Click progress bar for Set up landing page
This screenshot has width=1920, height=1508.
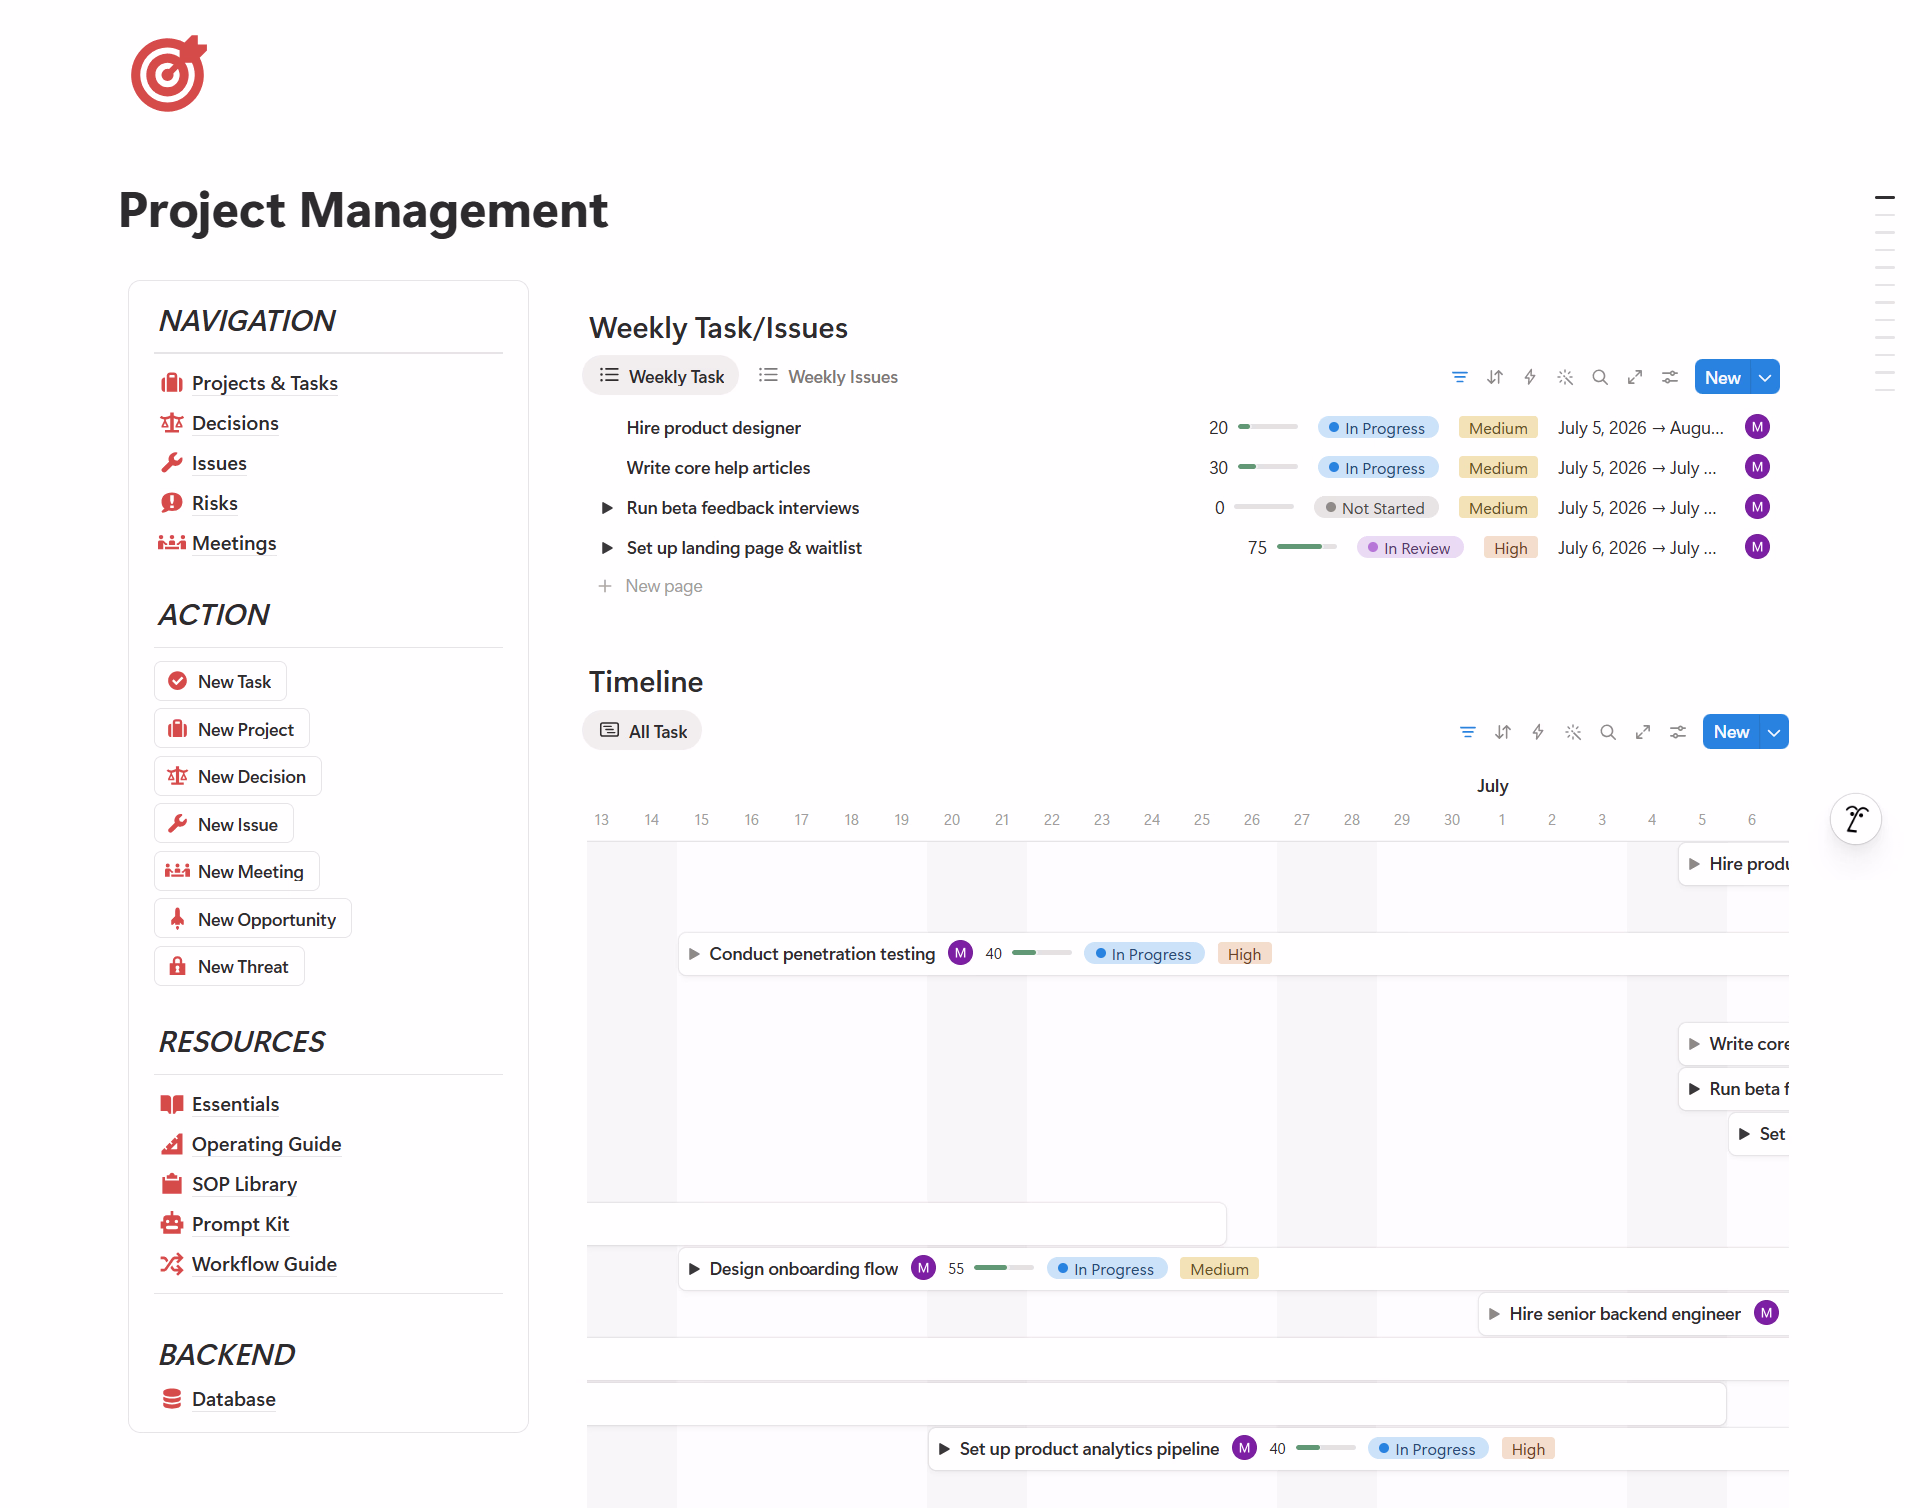click(x=1307, y=547)
